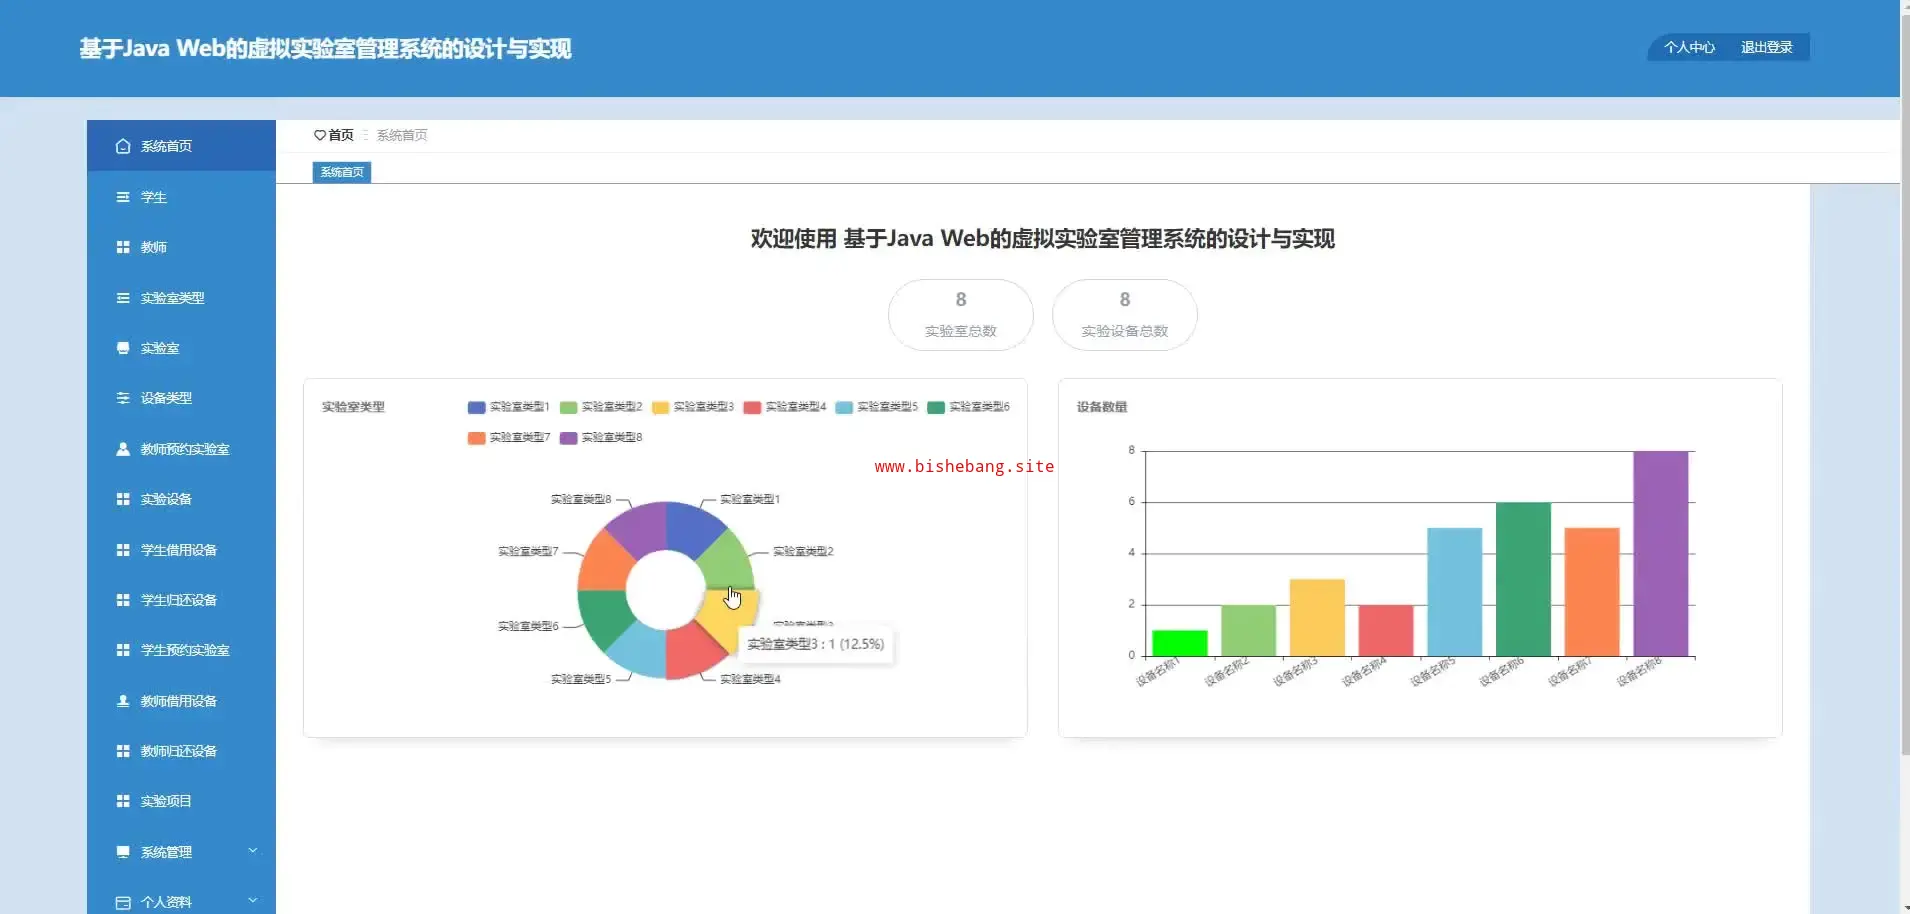This screenshot has width=1910, height=914.
Task: Expand the 系统管理 submenu arrow
Action: pyautogui.click(x=253, y=851)
